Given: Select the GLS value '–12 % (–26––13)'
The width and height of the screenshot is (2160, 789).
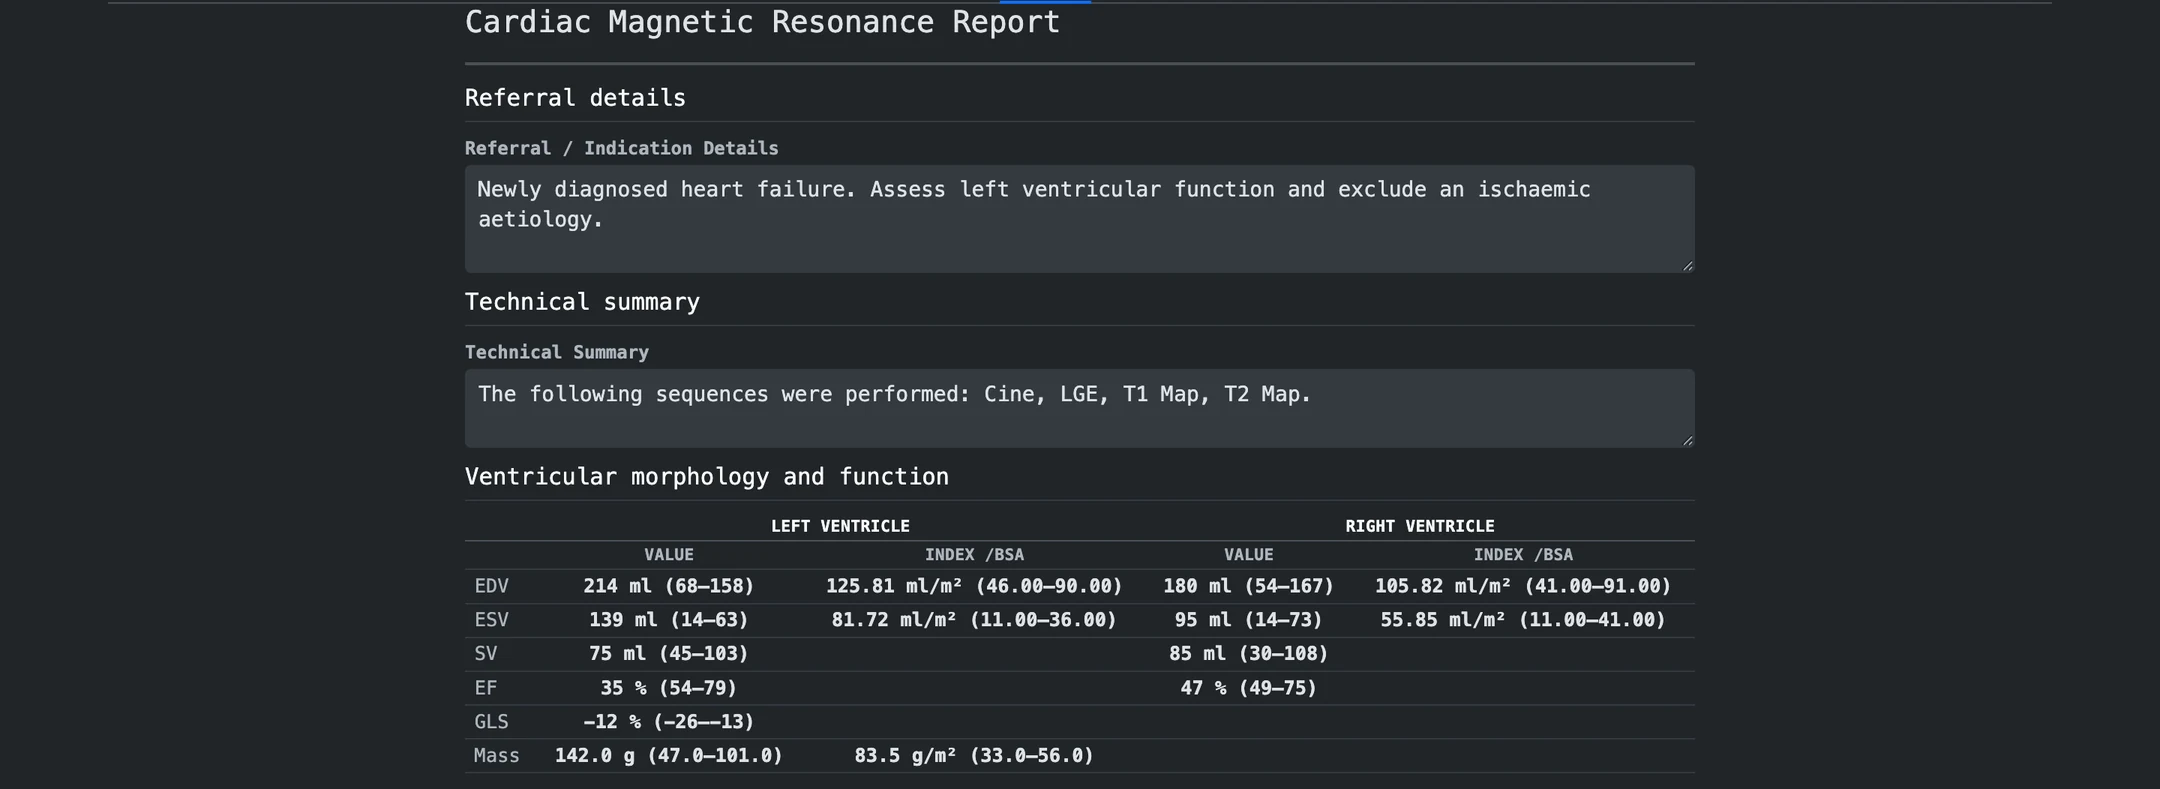Looking at the screenshot, I should (669, 722).
